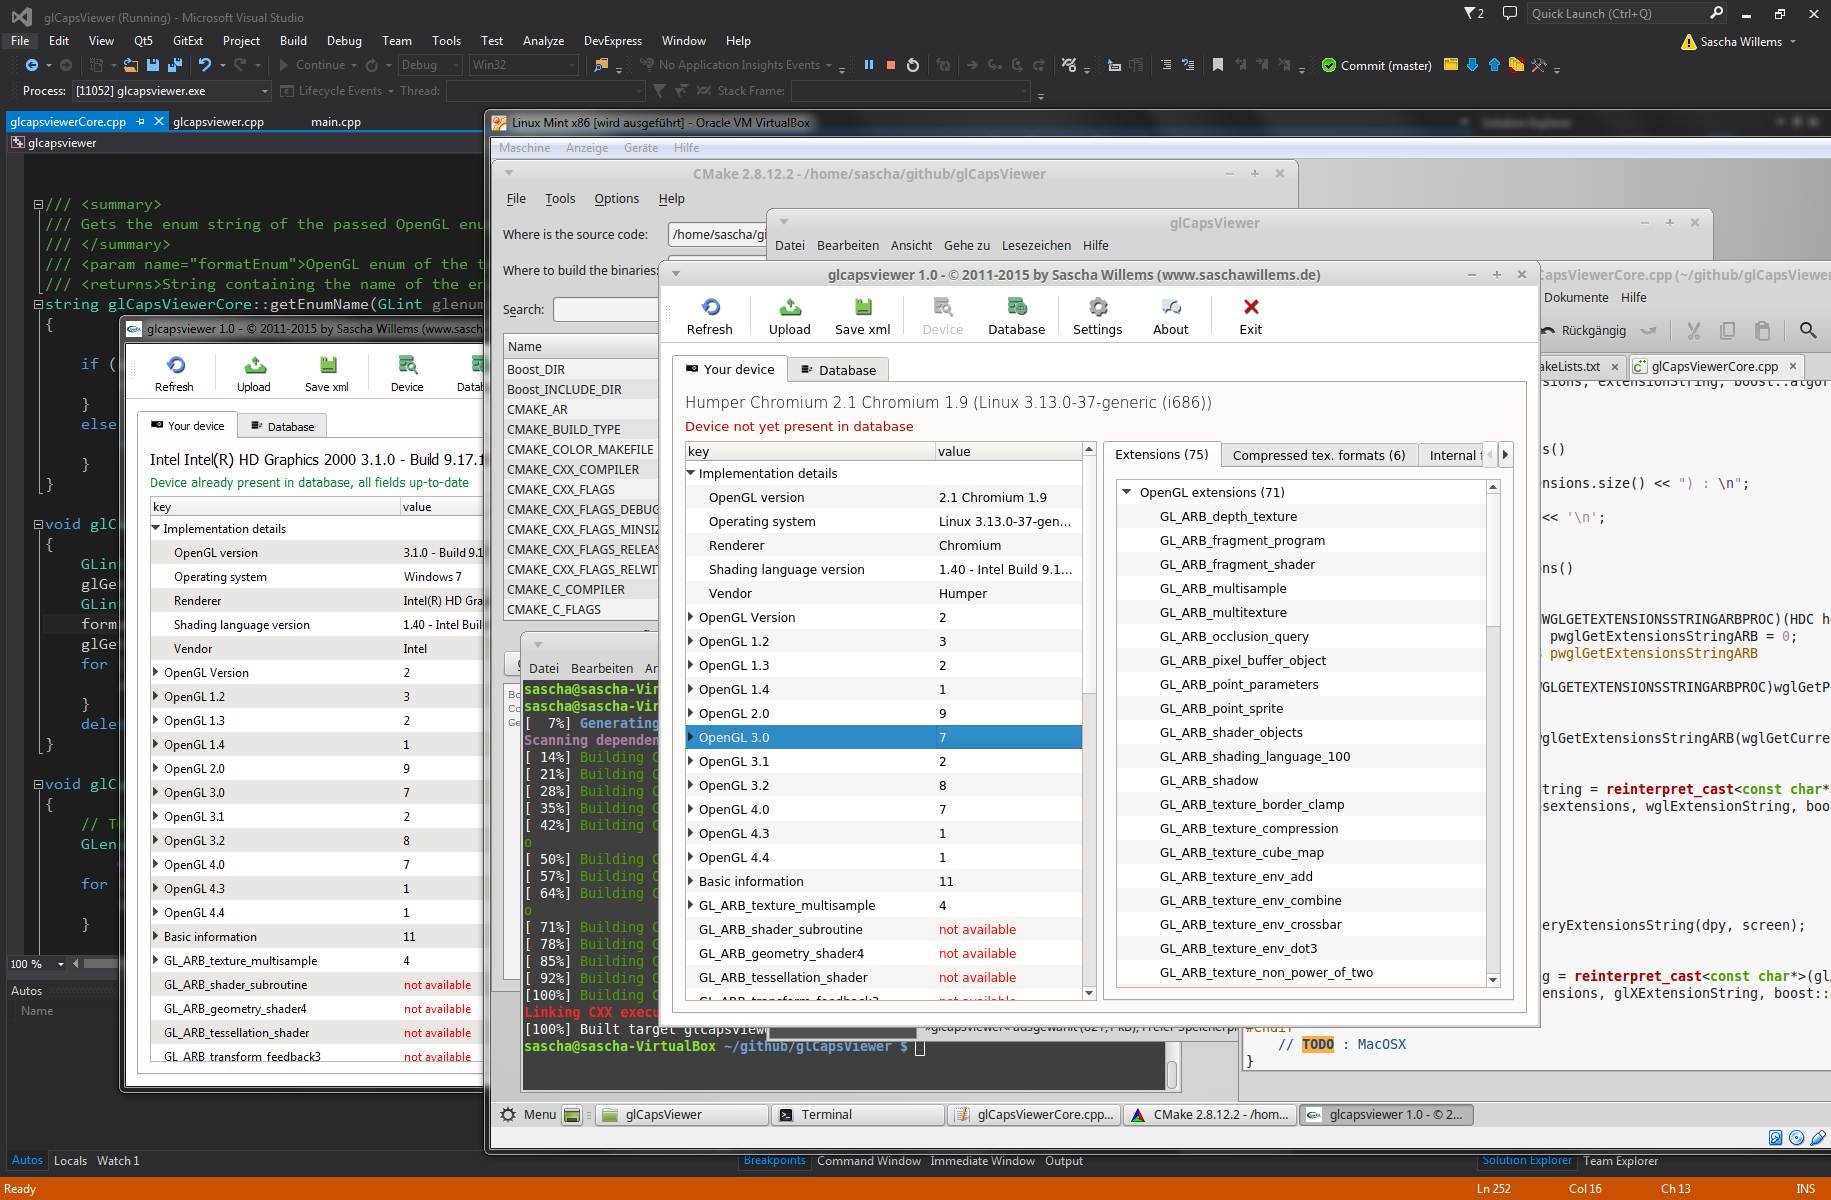Image resolution: width=1831 pixels, height=1200 pixels.
Task: Expand Basic information in the Linux glcapsviewer
Action: click(691, 881)
